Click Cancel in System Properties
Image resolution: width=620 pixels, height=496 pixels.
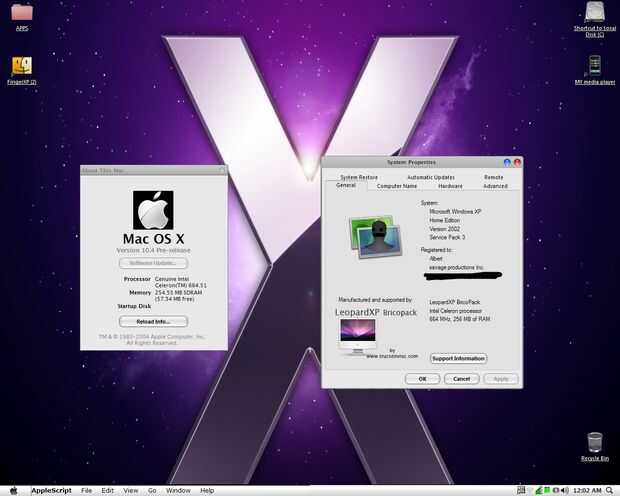coord(461,379)
